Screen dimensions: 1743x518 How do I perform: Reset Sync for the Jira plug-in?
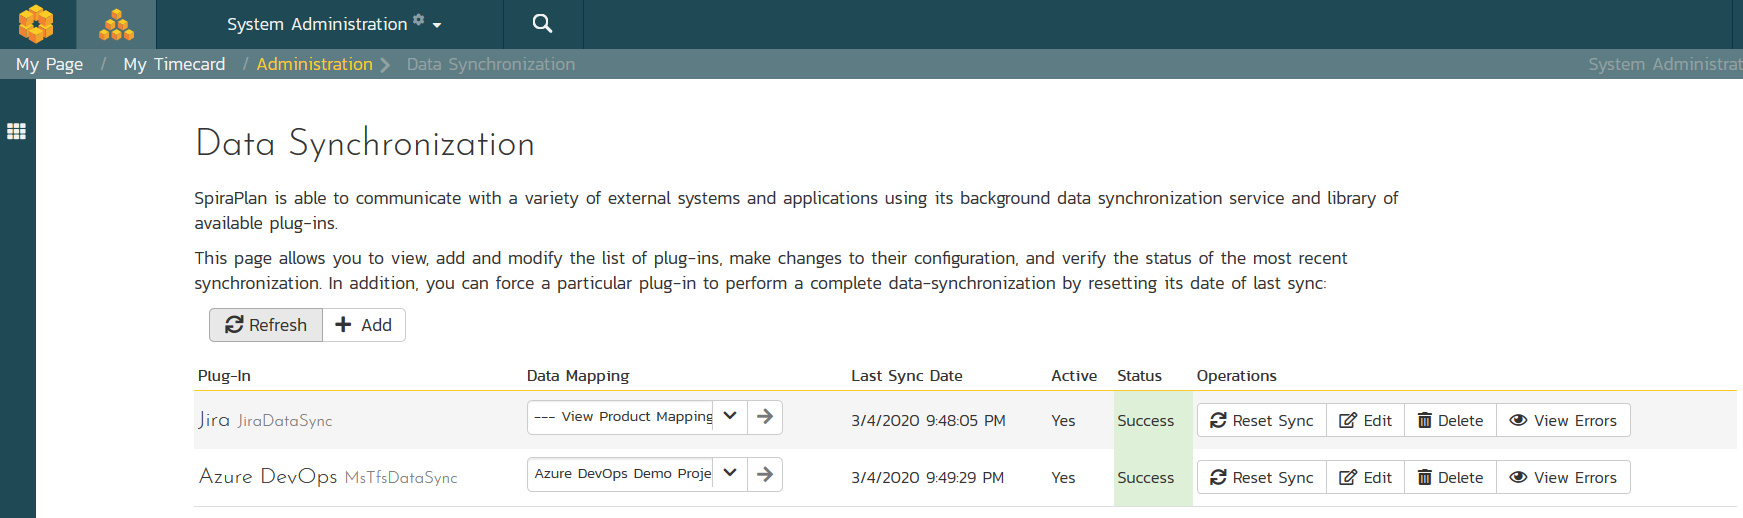[x=1261, y=421]
